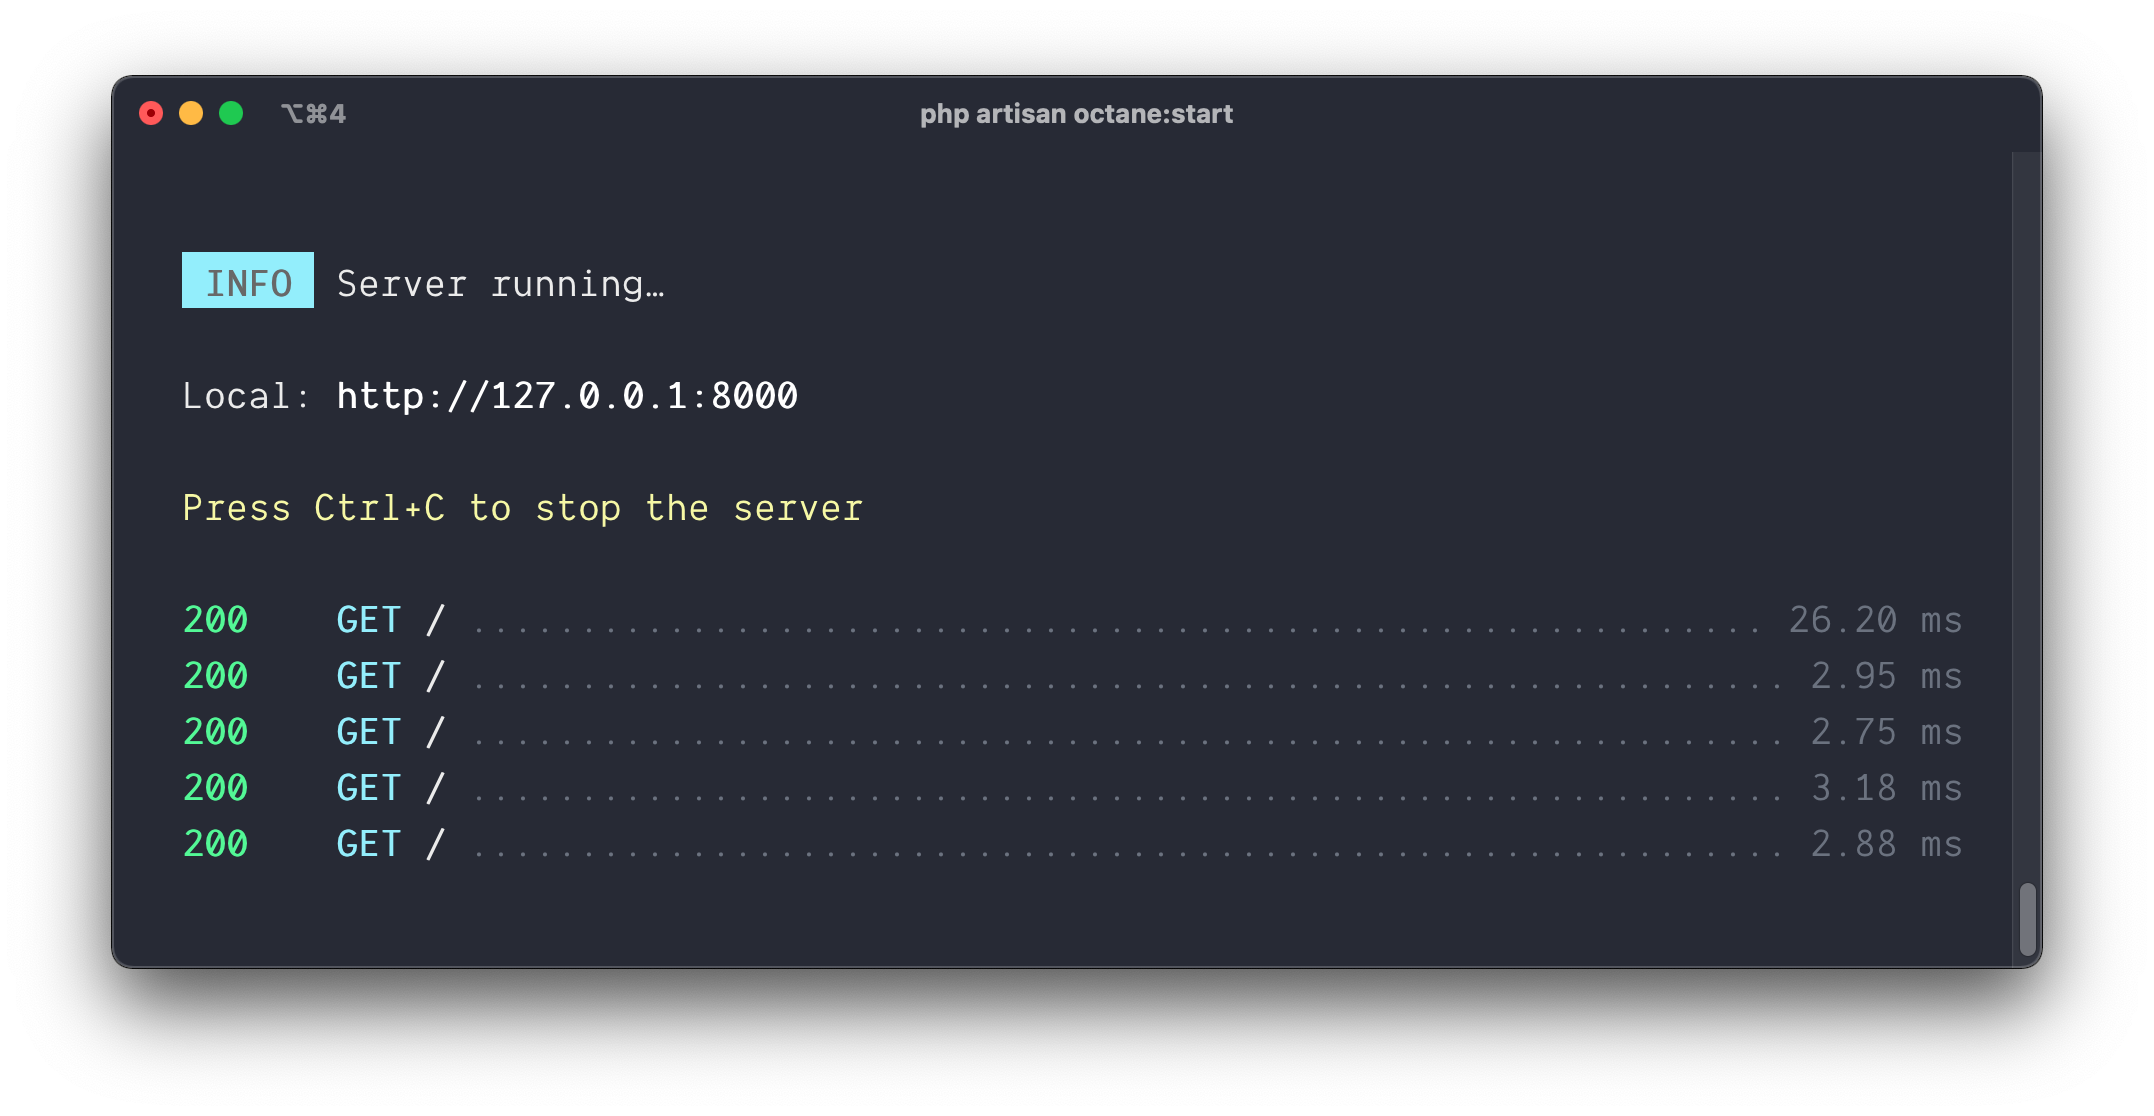Click the scrollbar thumb at the bottom right
Screen dimensions: 2154x1116
[x=2027, y=919]
